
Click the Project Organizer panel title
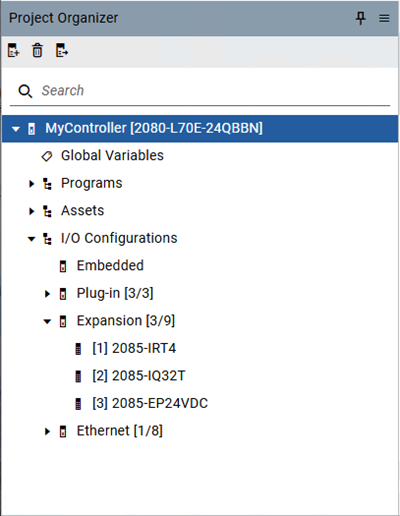click(x=63, y=18)
